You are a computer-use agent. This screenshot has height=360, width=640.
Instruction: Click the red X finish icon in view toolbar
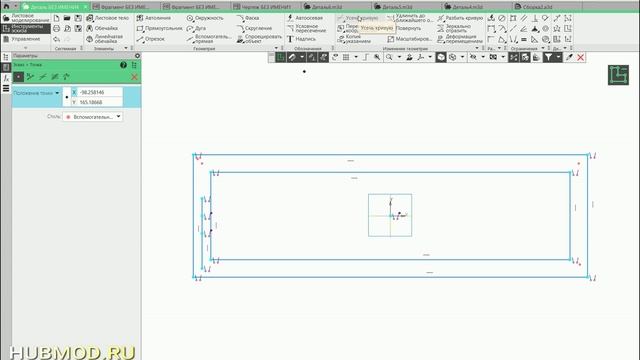(580, 58)
